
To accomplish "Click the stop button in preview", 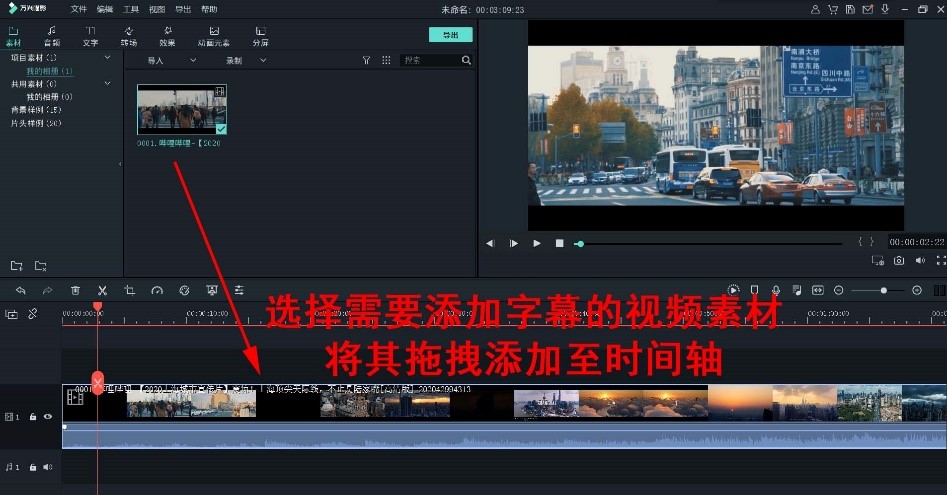I will tap(559, 243).
